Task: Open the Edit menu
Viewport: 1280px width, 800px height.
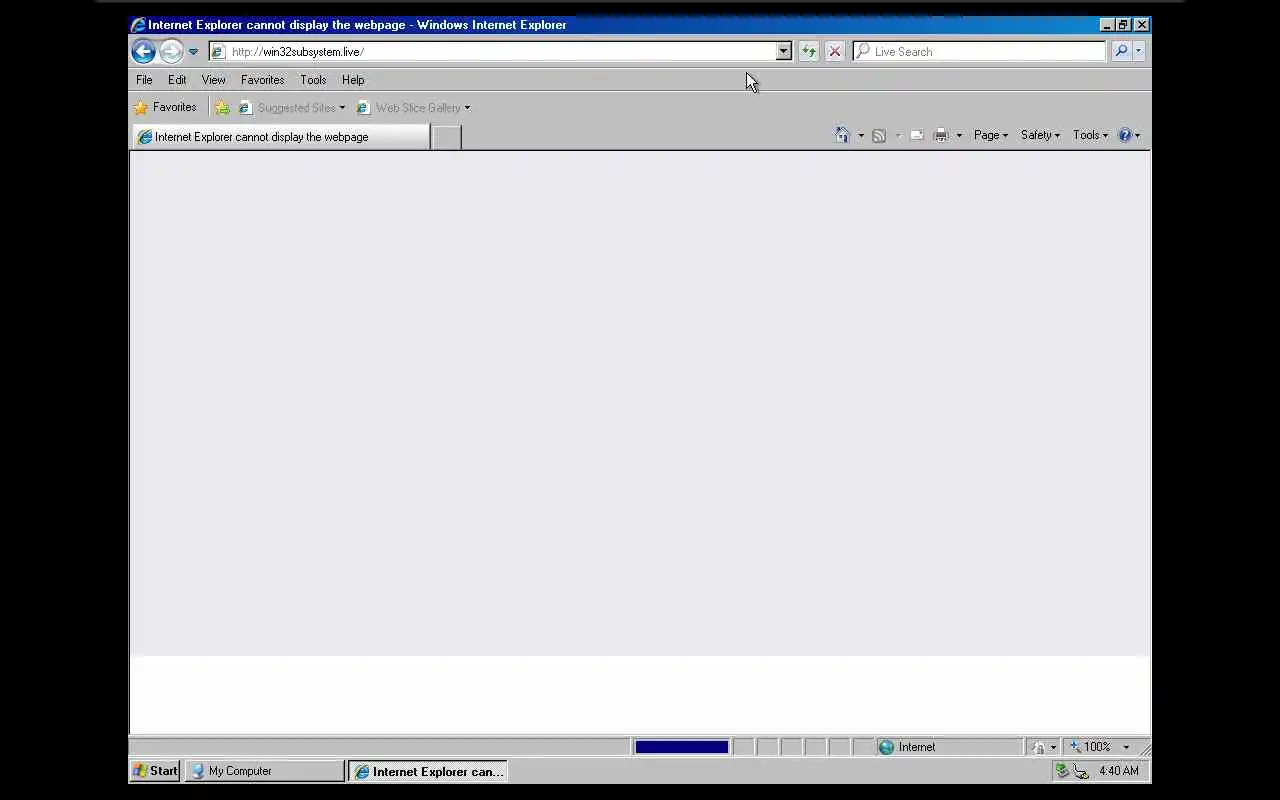Action: click(177, 80)
